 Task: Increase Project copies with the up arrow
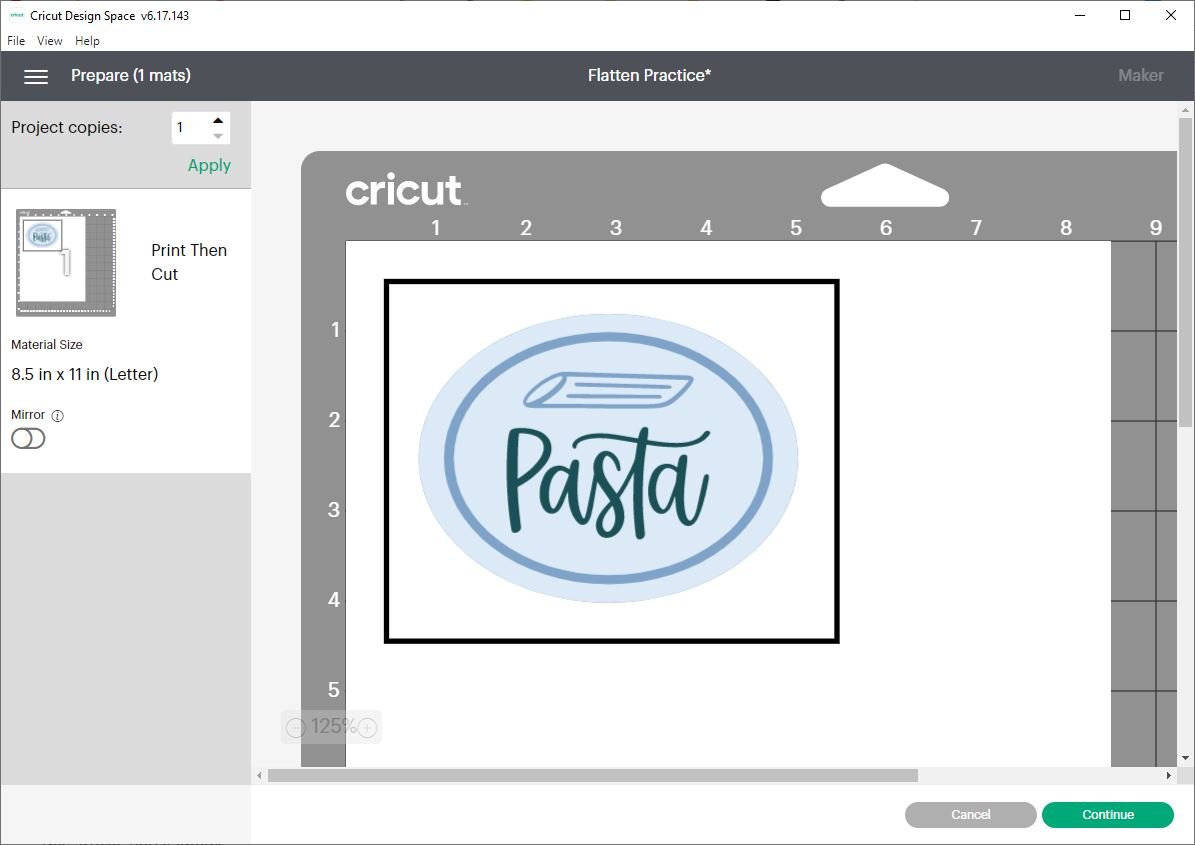[218, 119]
